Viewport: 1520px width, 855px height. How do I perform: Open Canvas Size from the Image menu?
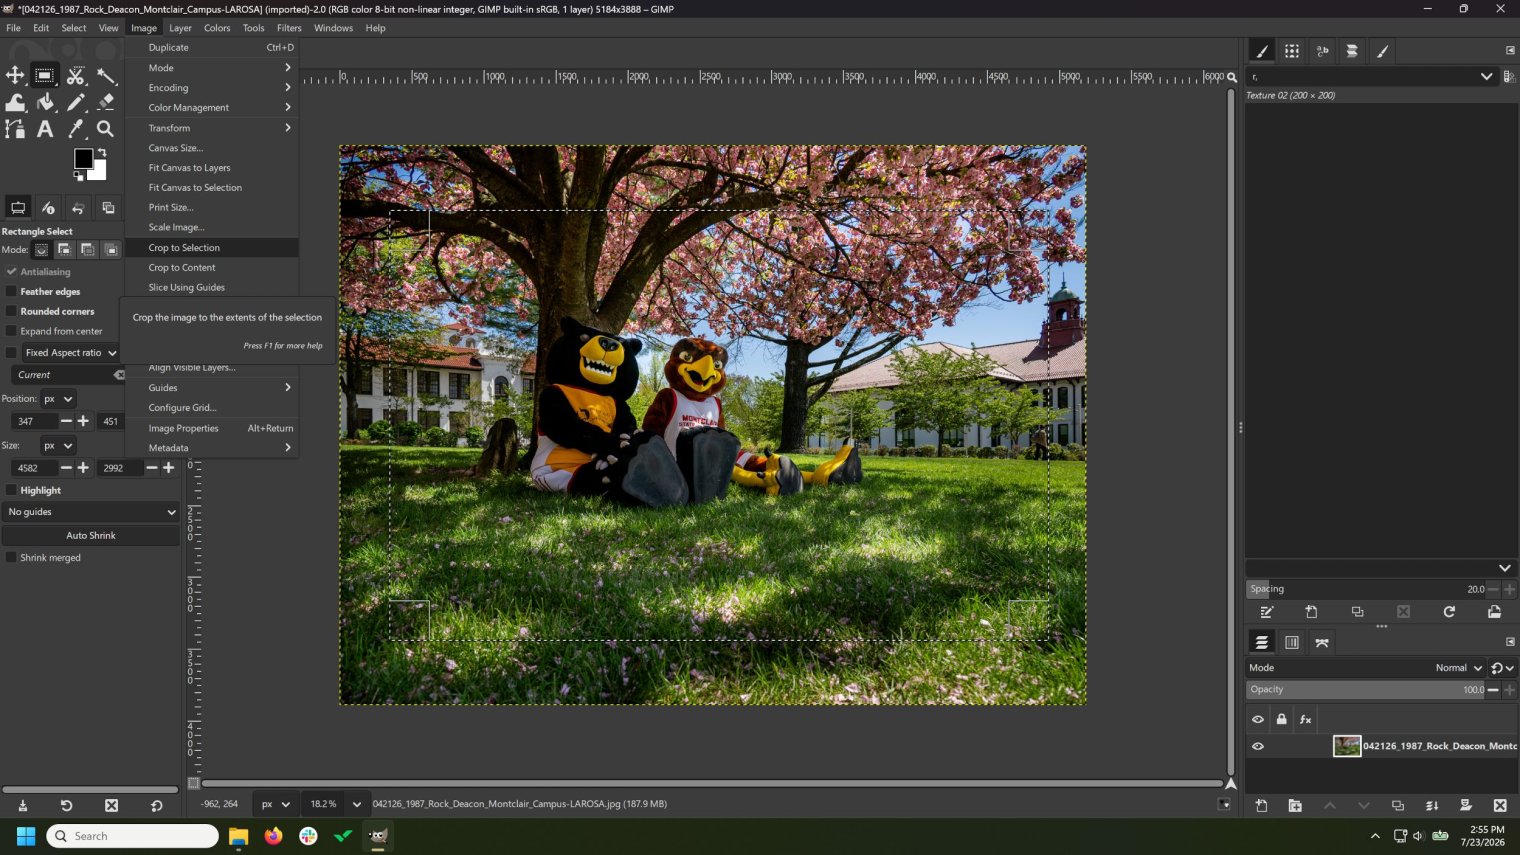pyautogui.click(x=212, y=148)
